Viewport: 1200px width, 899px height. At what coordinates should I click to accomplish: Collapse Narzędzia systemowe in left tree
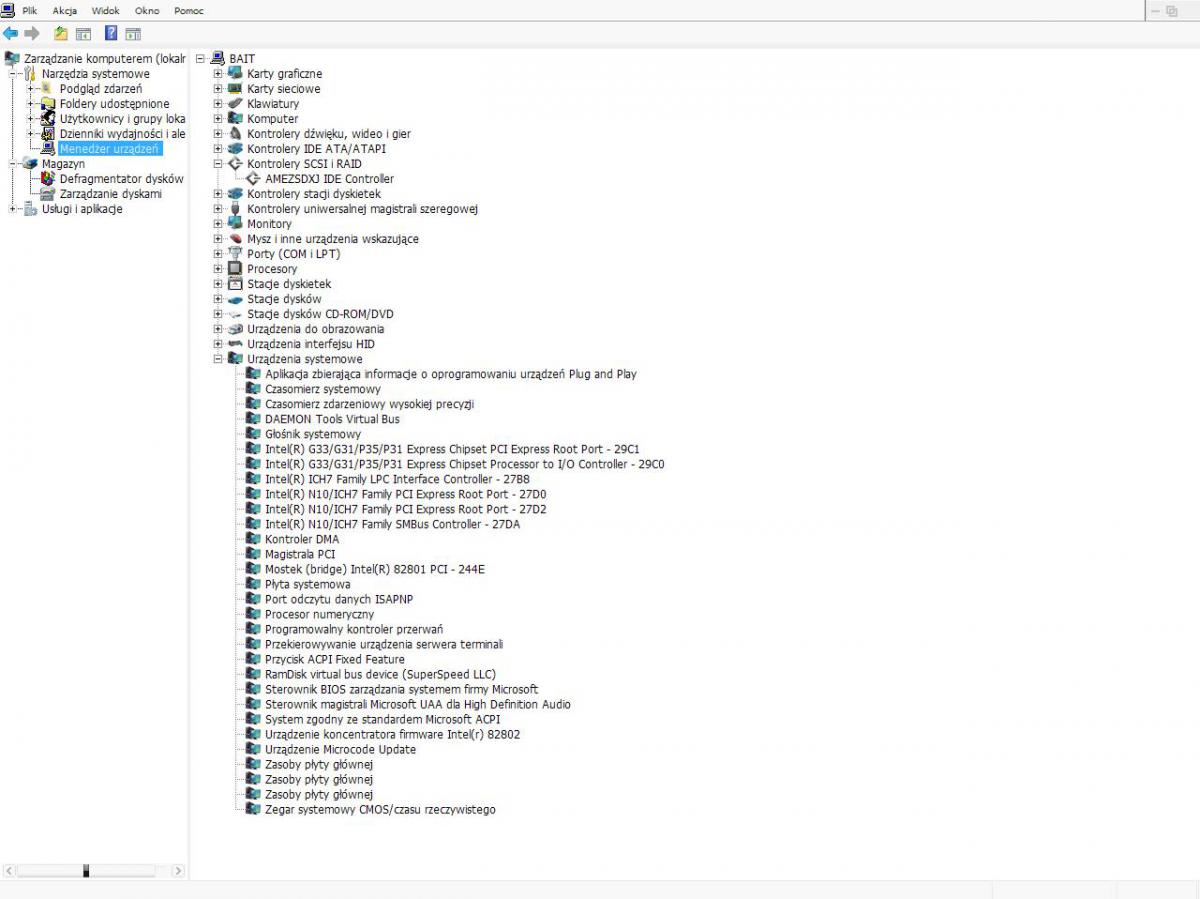click(13, 73)
